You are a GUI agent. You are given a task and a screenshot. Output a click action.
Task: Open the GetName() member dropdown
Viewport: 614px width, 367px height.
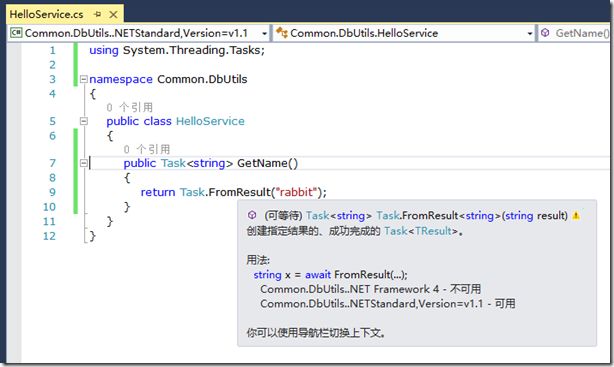(576, 33)
